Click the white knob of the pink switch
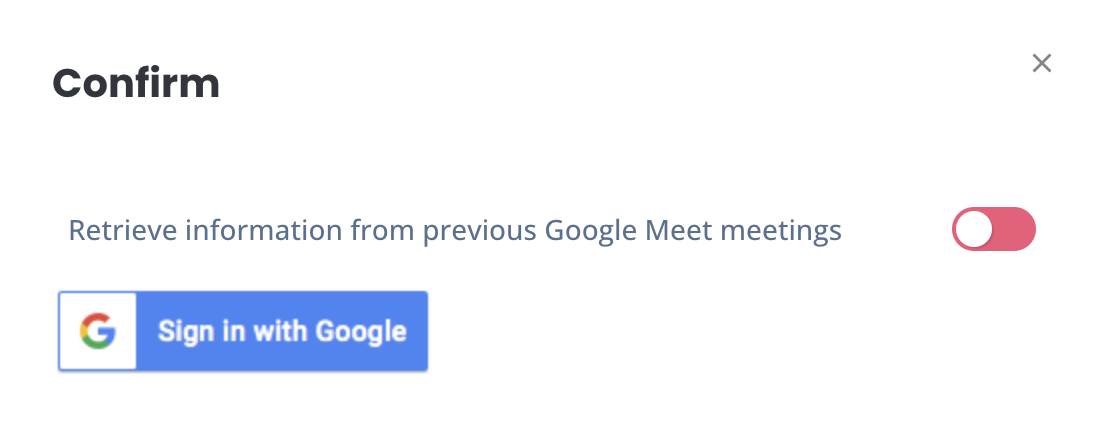Screen dimensions: 1100x428 (x=974, y=229)
